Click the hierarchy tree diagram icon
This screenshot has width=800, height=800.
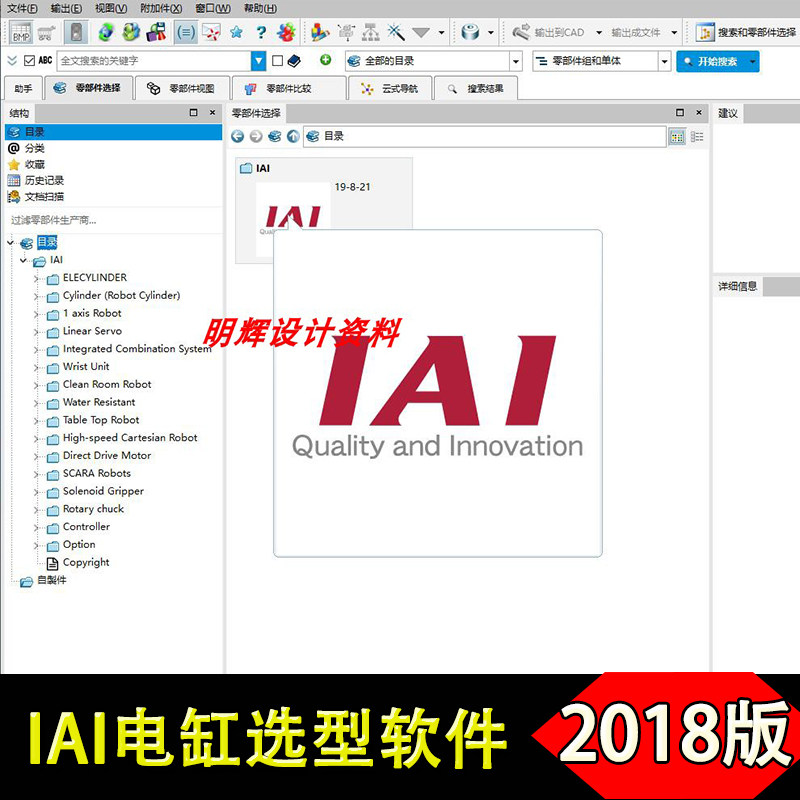pos(370,33)
